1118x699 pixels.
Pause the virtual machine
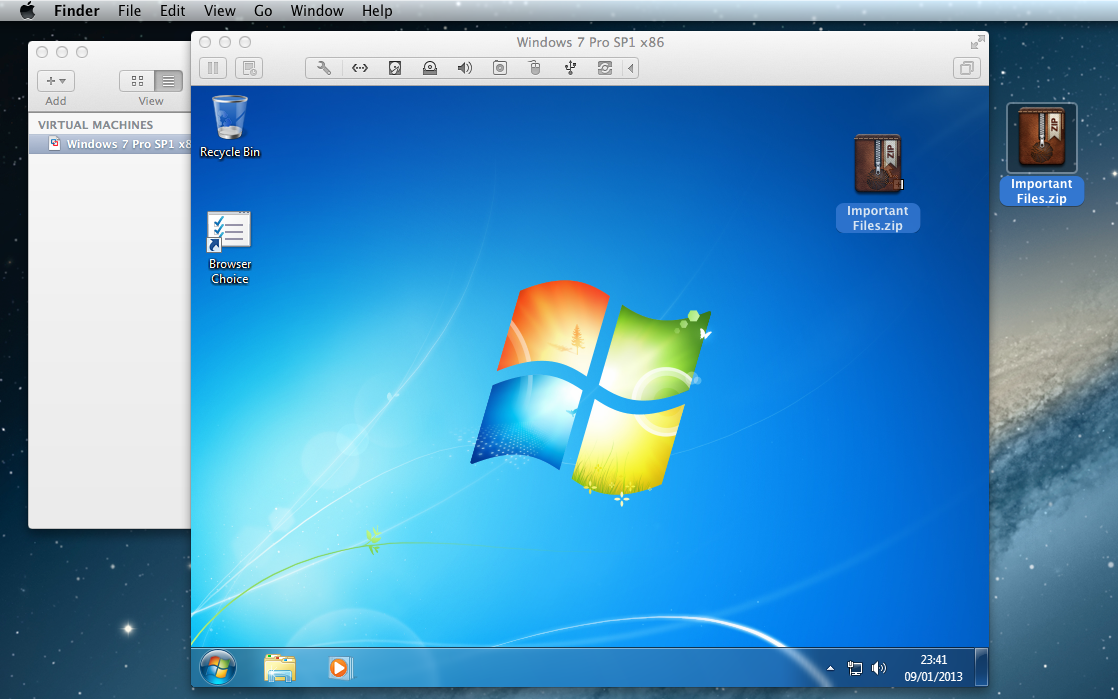pos(213,68)
